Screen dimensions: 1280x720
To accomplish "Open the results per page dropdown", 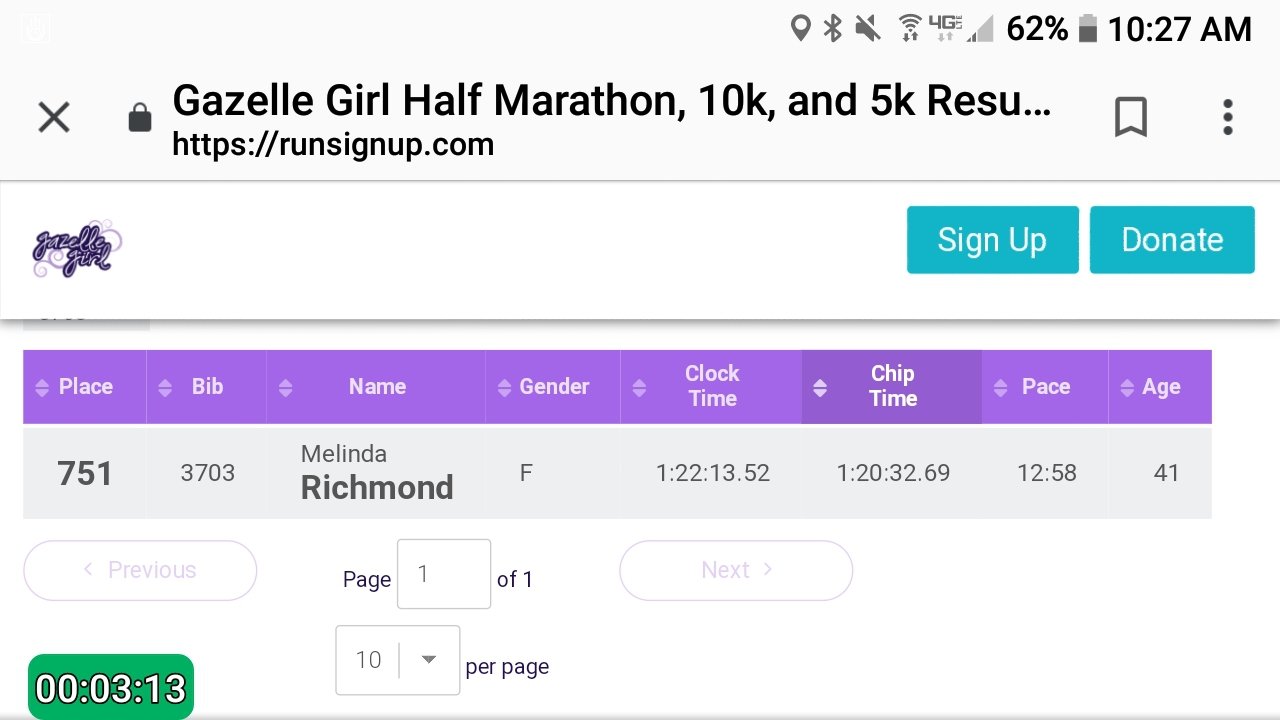I will click(398, 660).
